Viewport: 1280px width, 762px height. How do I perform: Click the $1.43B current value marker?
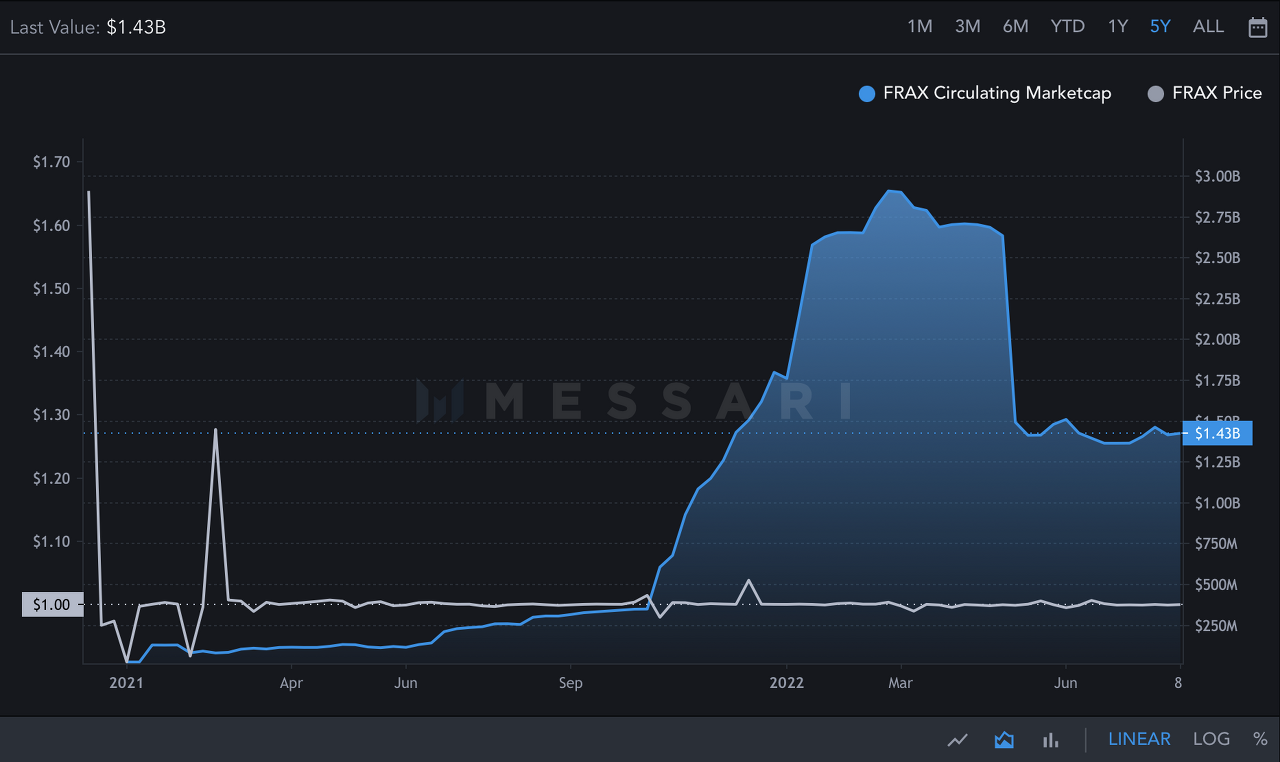click(1214, 433)
